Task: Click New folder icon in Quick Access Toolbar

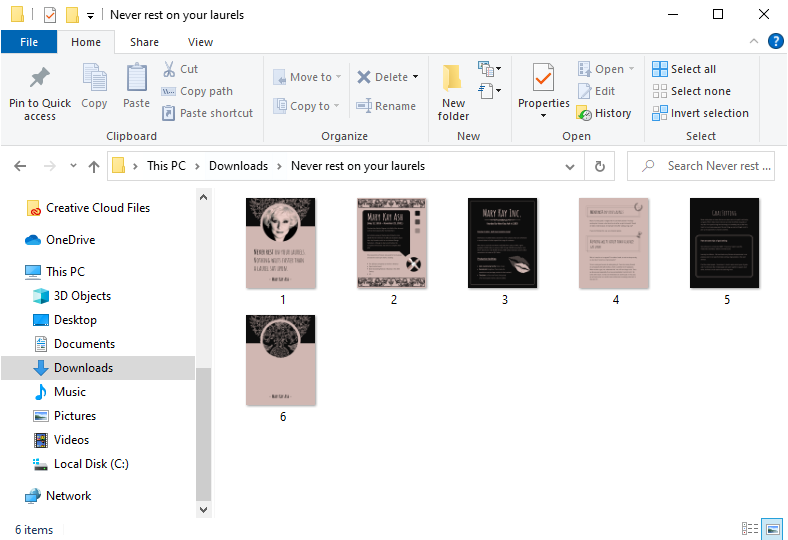Action: 72,15
